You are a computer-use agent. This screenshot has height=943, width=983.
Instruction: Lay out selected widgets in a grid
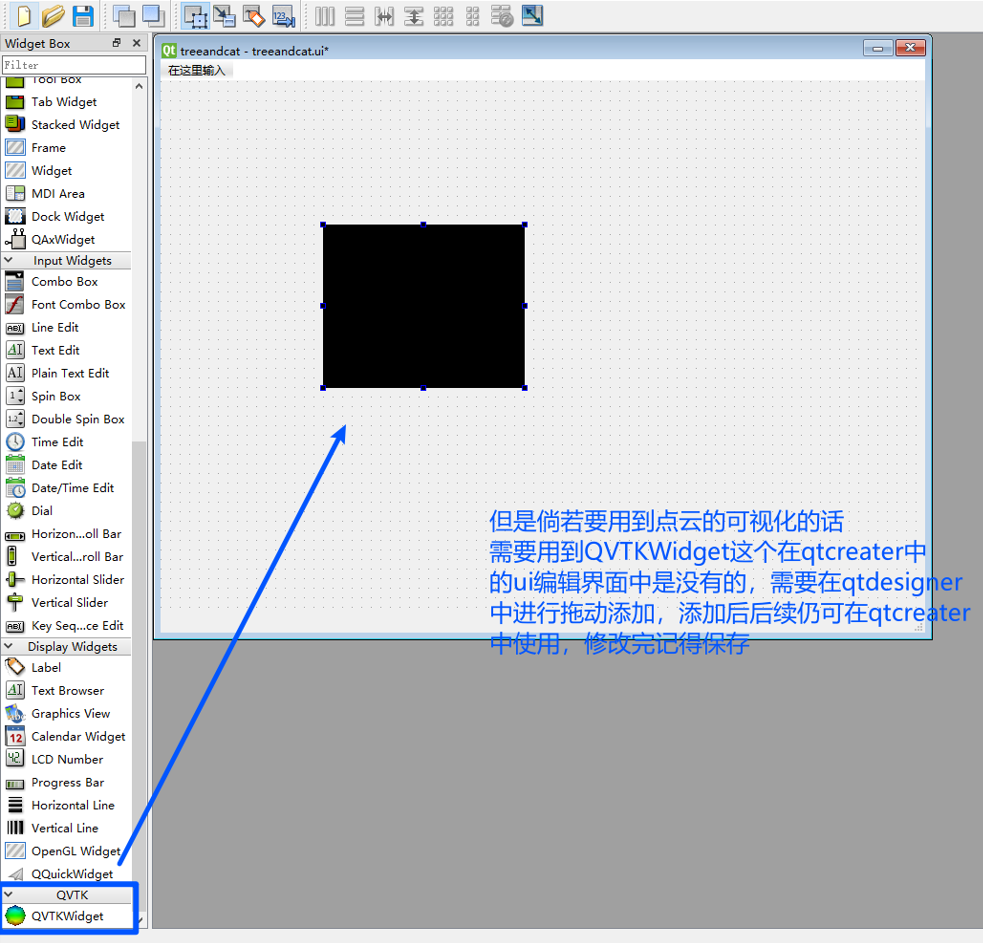tap(443, 16)
